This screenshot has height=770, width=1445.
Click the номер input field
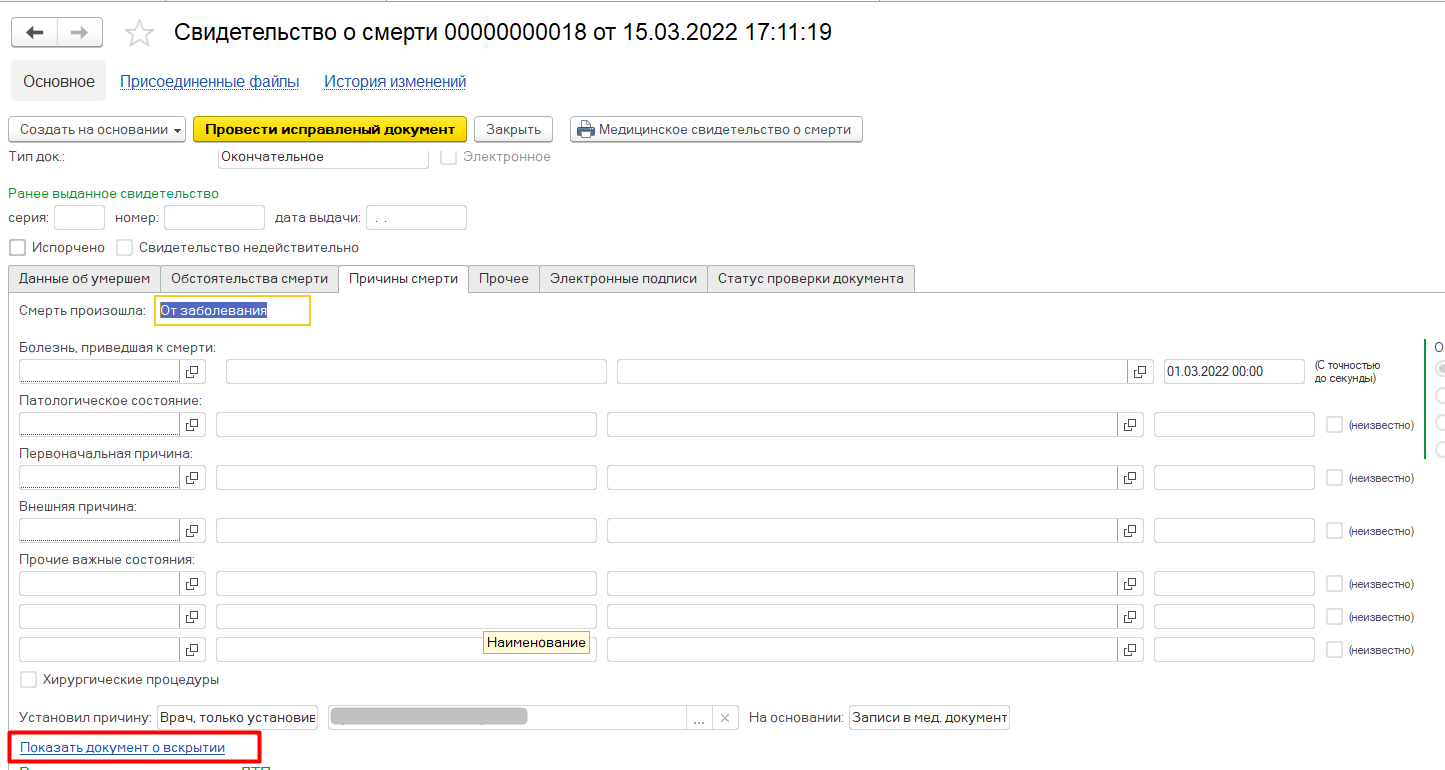pos(214,217)
